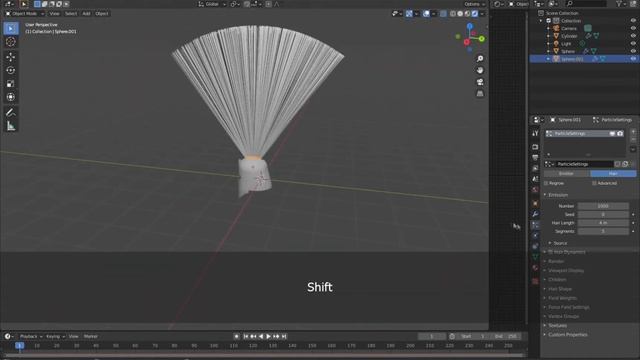This screenshot has width=640, height=360.
Task: Choose the Move tool
Action: tap(11, 57)
